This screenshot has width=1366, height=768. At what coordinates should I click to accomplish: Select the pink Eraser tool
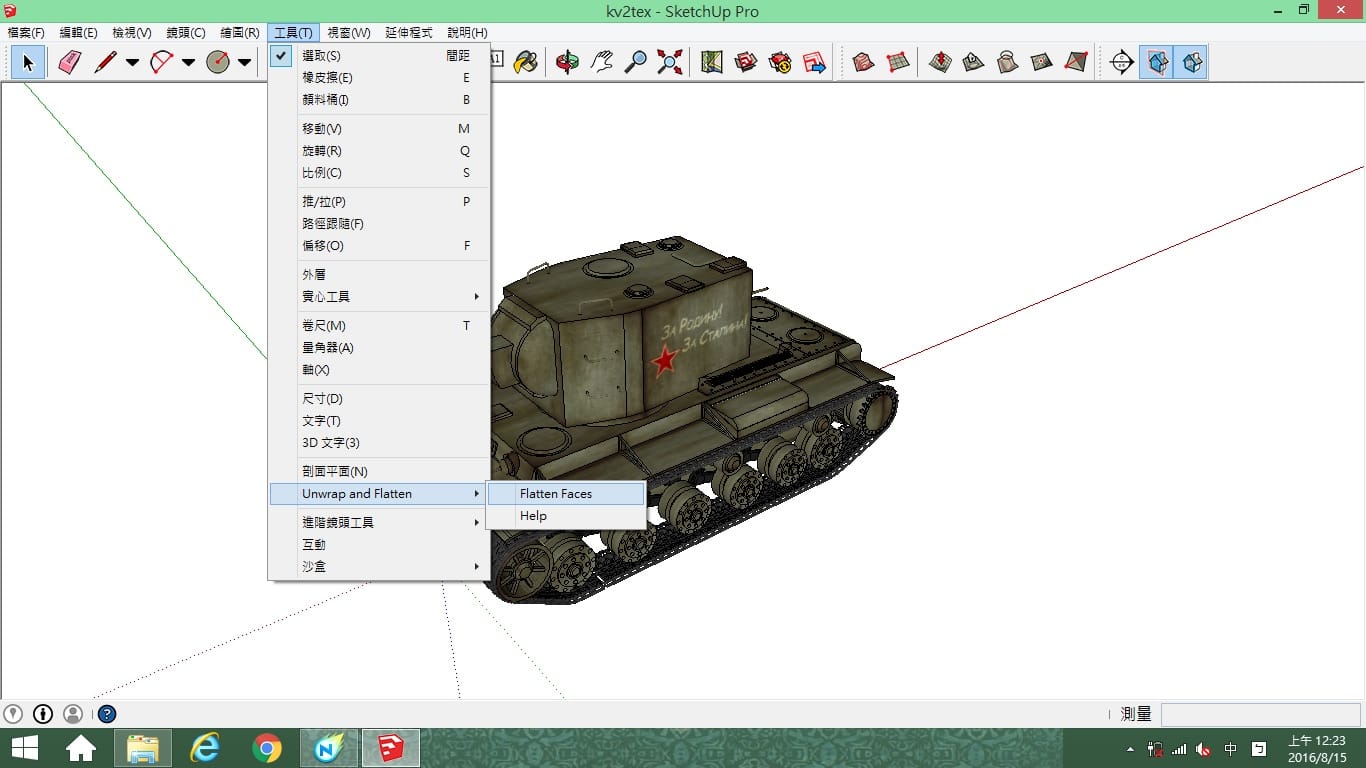70,62
